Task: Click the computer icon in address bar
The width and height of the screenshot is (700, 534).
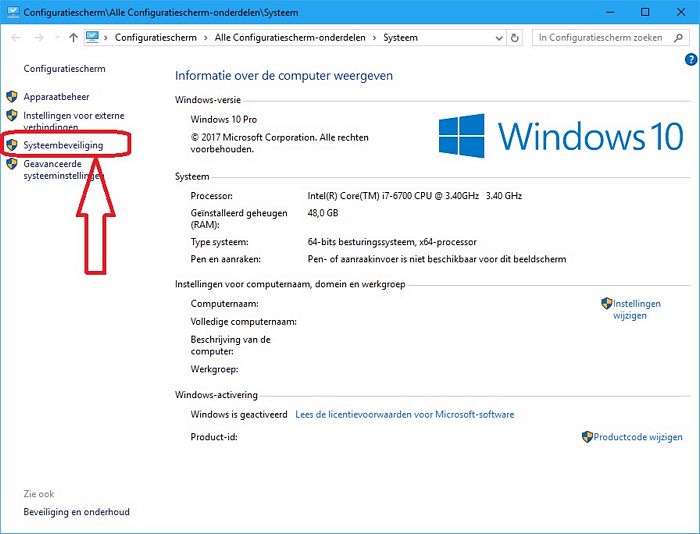Action: (92, 37)
